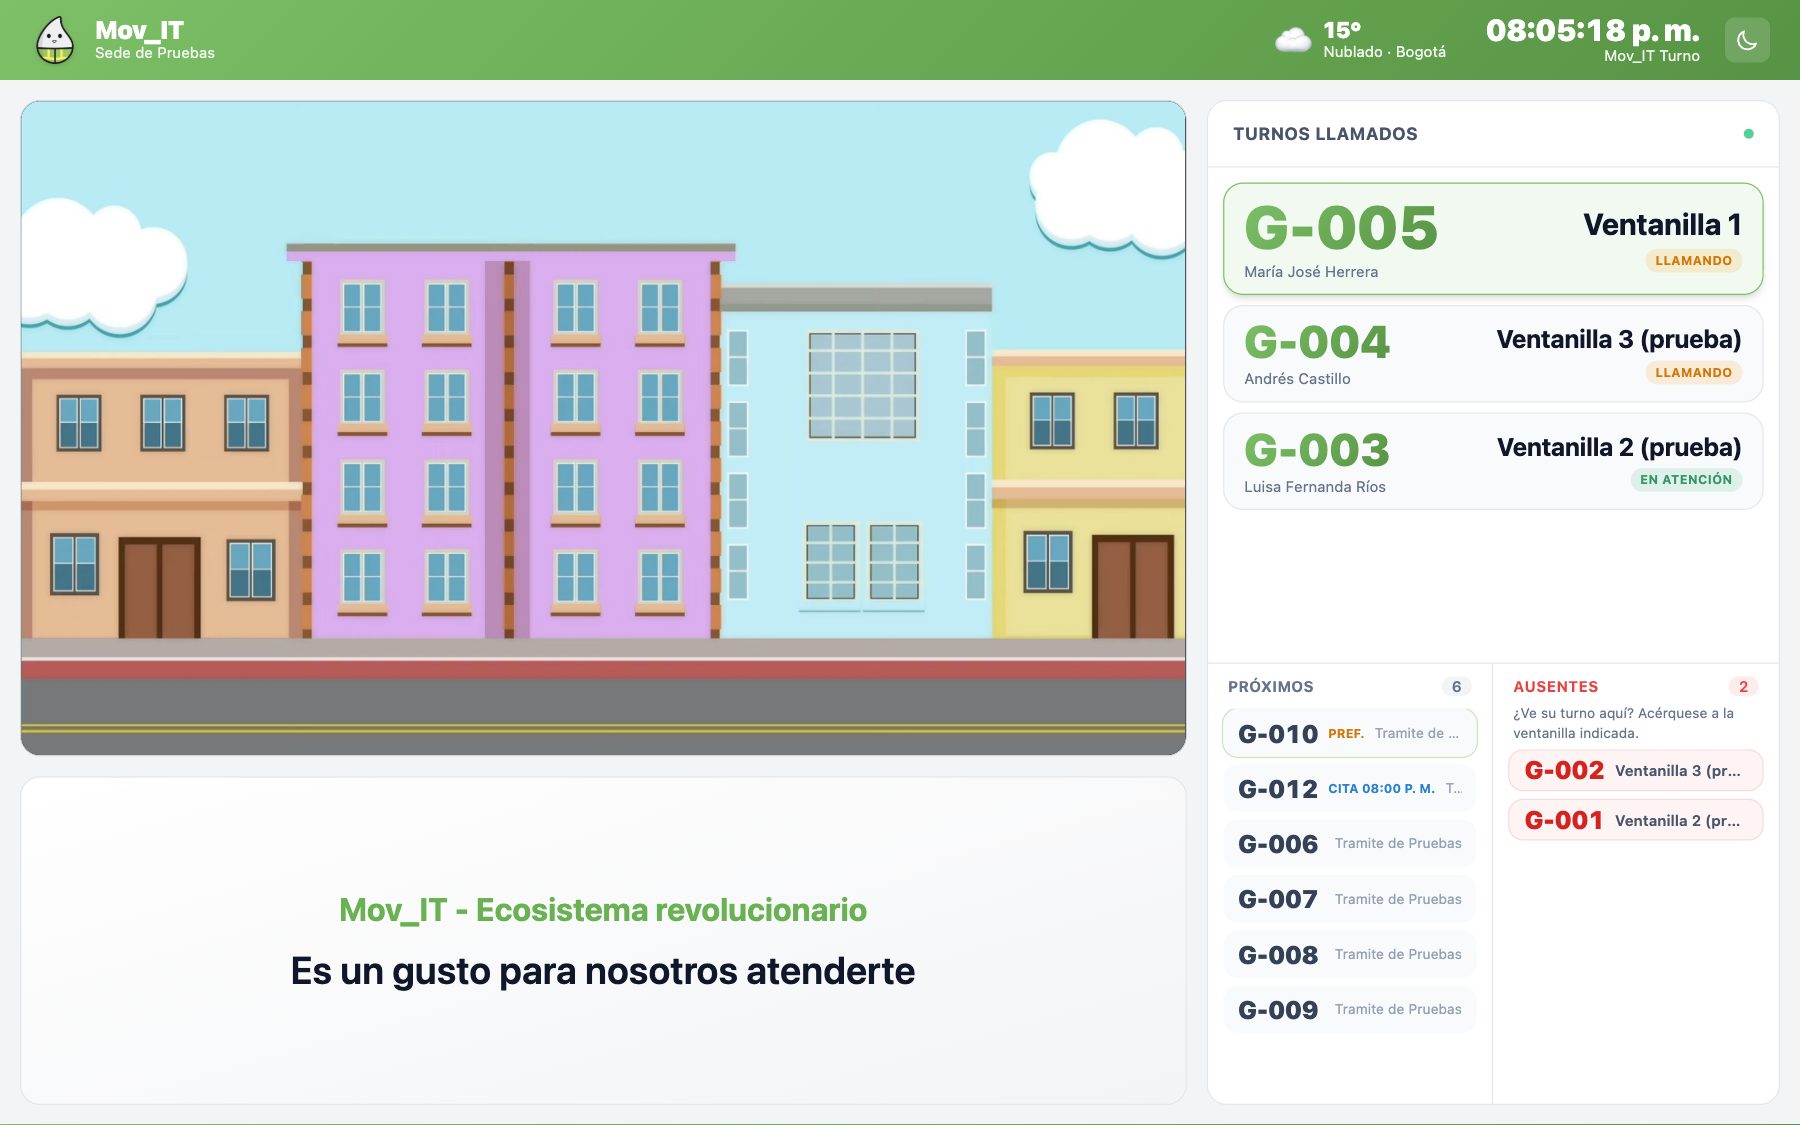The image size is (1800, 1125).
Task: Click the PRÓXIMOS section heading
Action: [1270, 687]
